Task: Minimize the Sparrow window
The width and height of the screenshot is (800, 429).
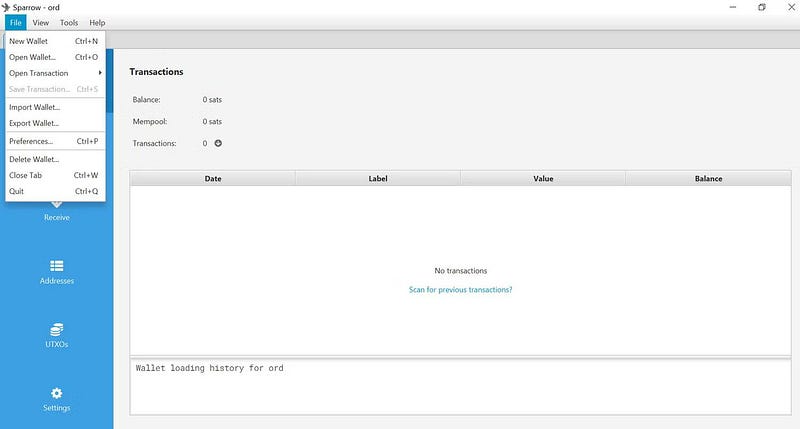Action: (733, 7)
